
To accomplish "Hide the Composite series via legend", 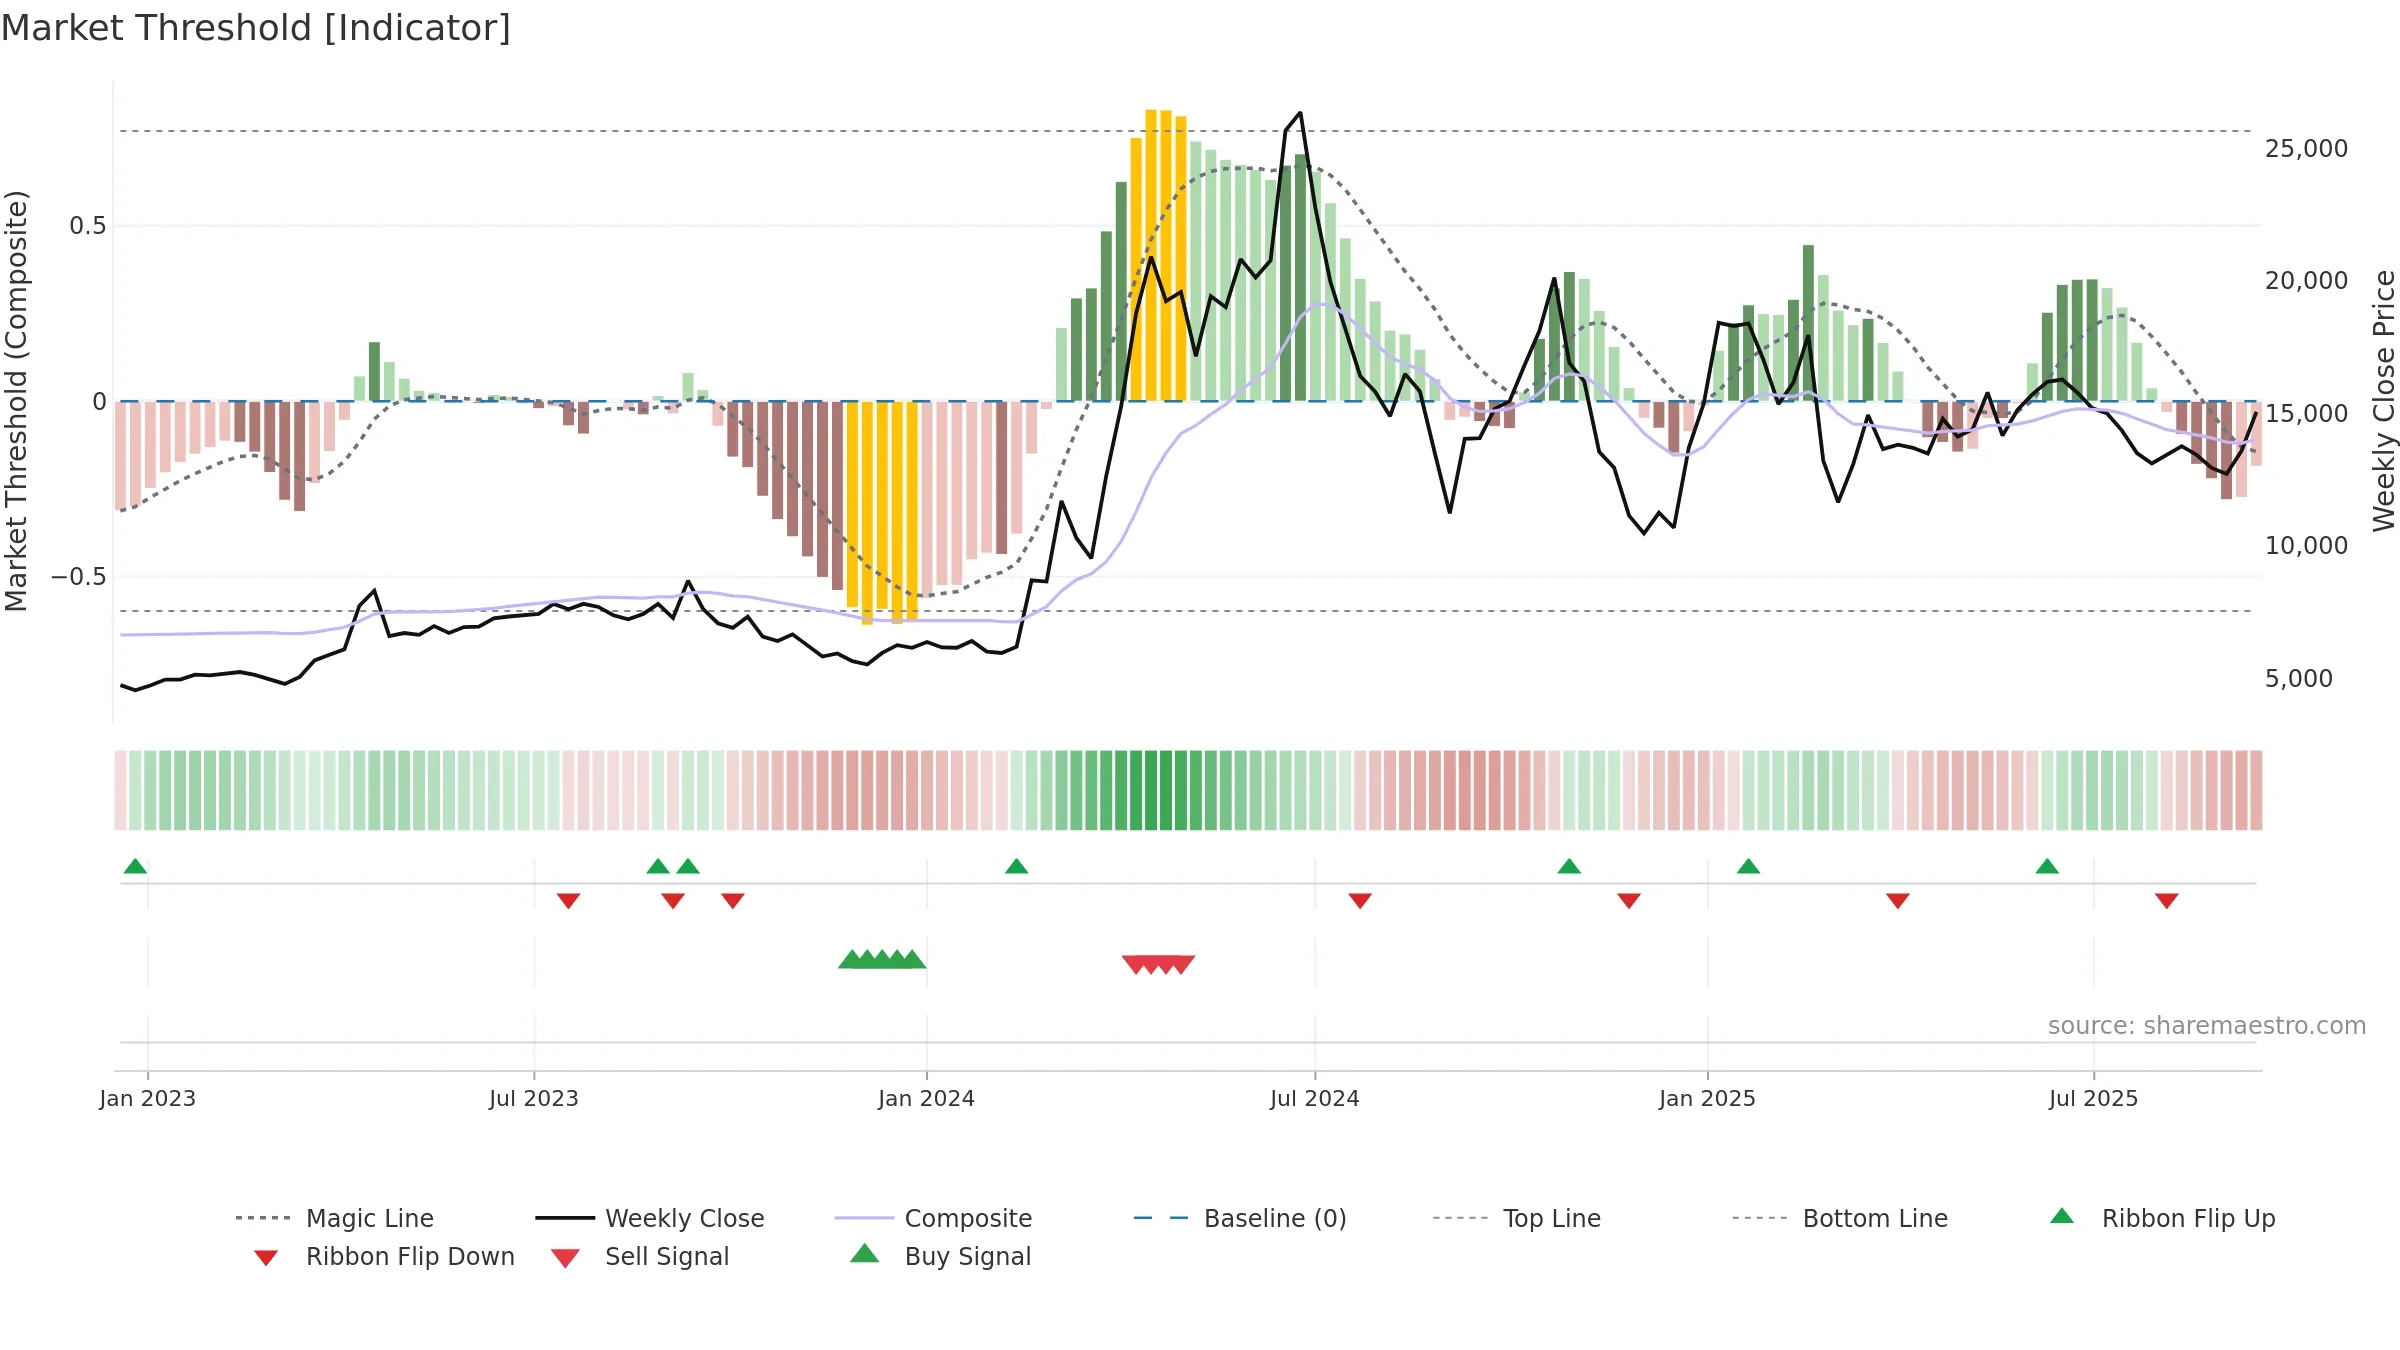I will pyautogui.click(x=933, y=1218).
